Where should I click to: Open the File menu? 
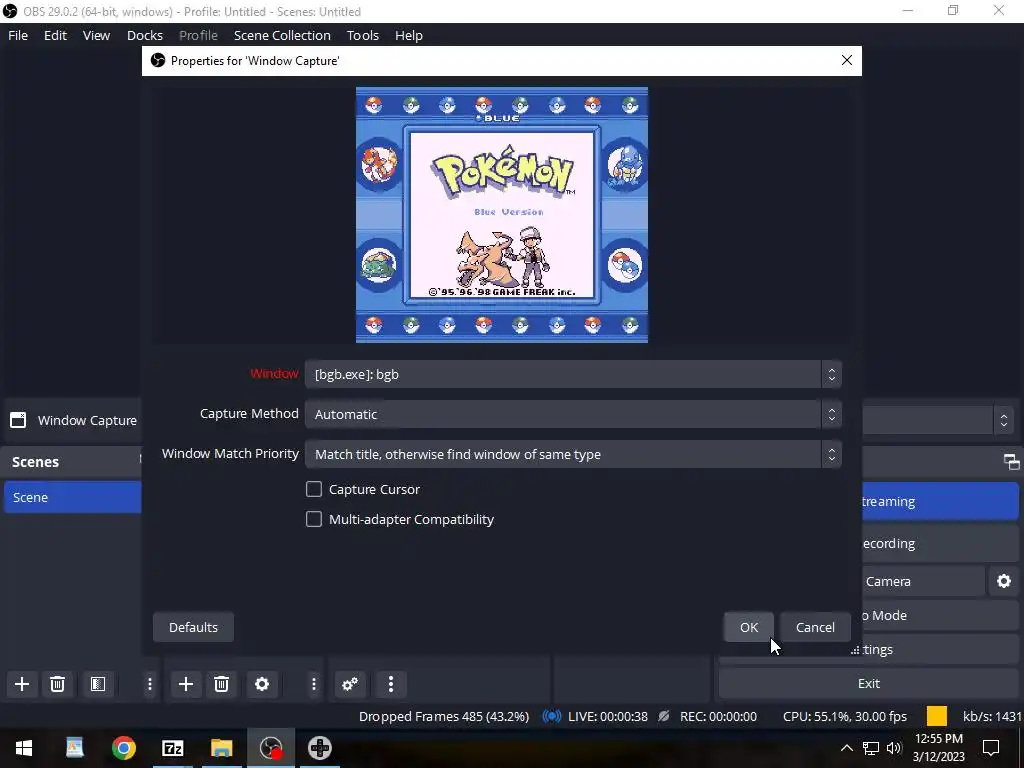pos(18,35)
